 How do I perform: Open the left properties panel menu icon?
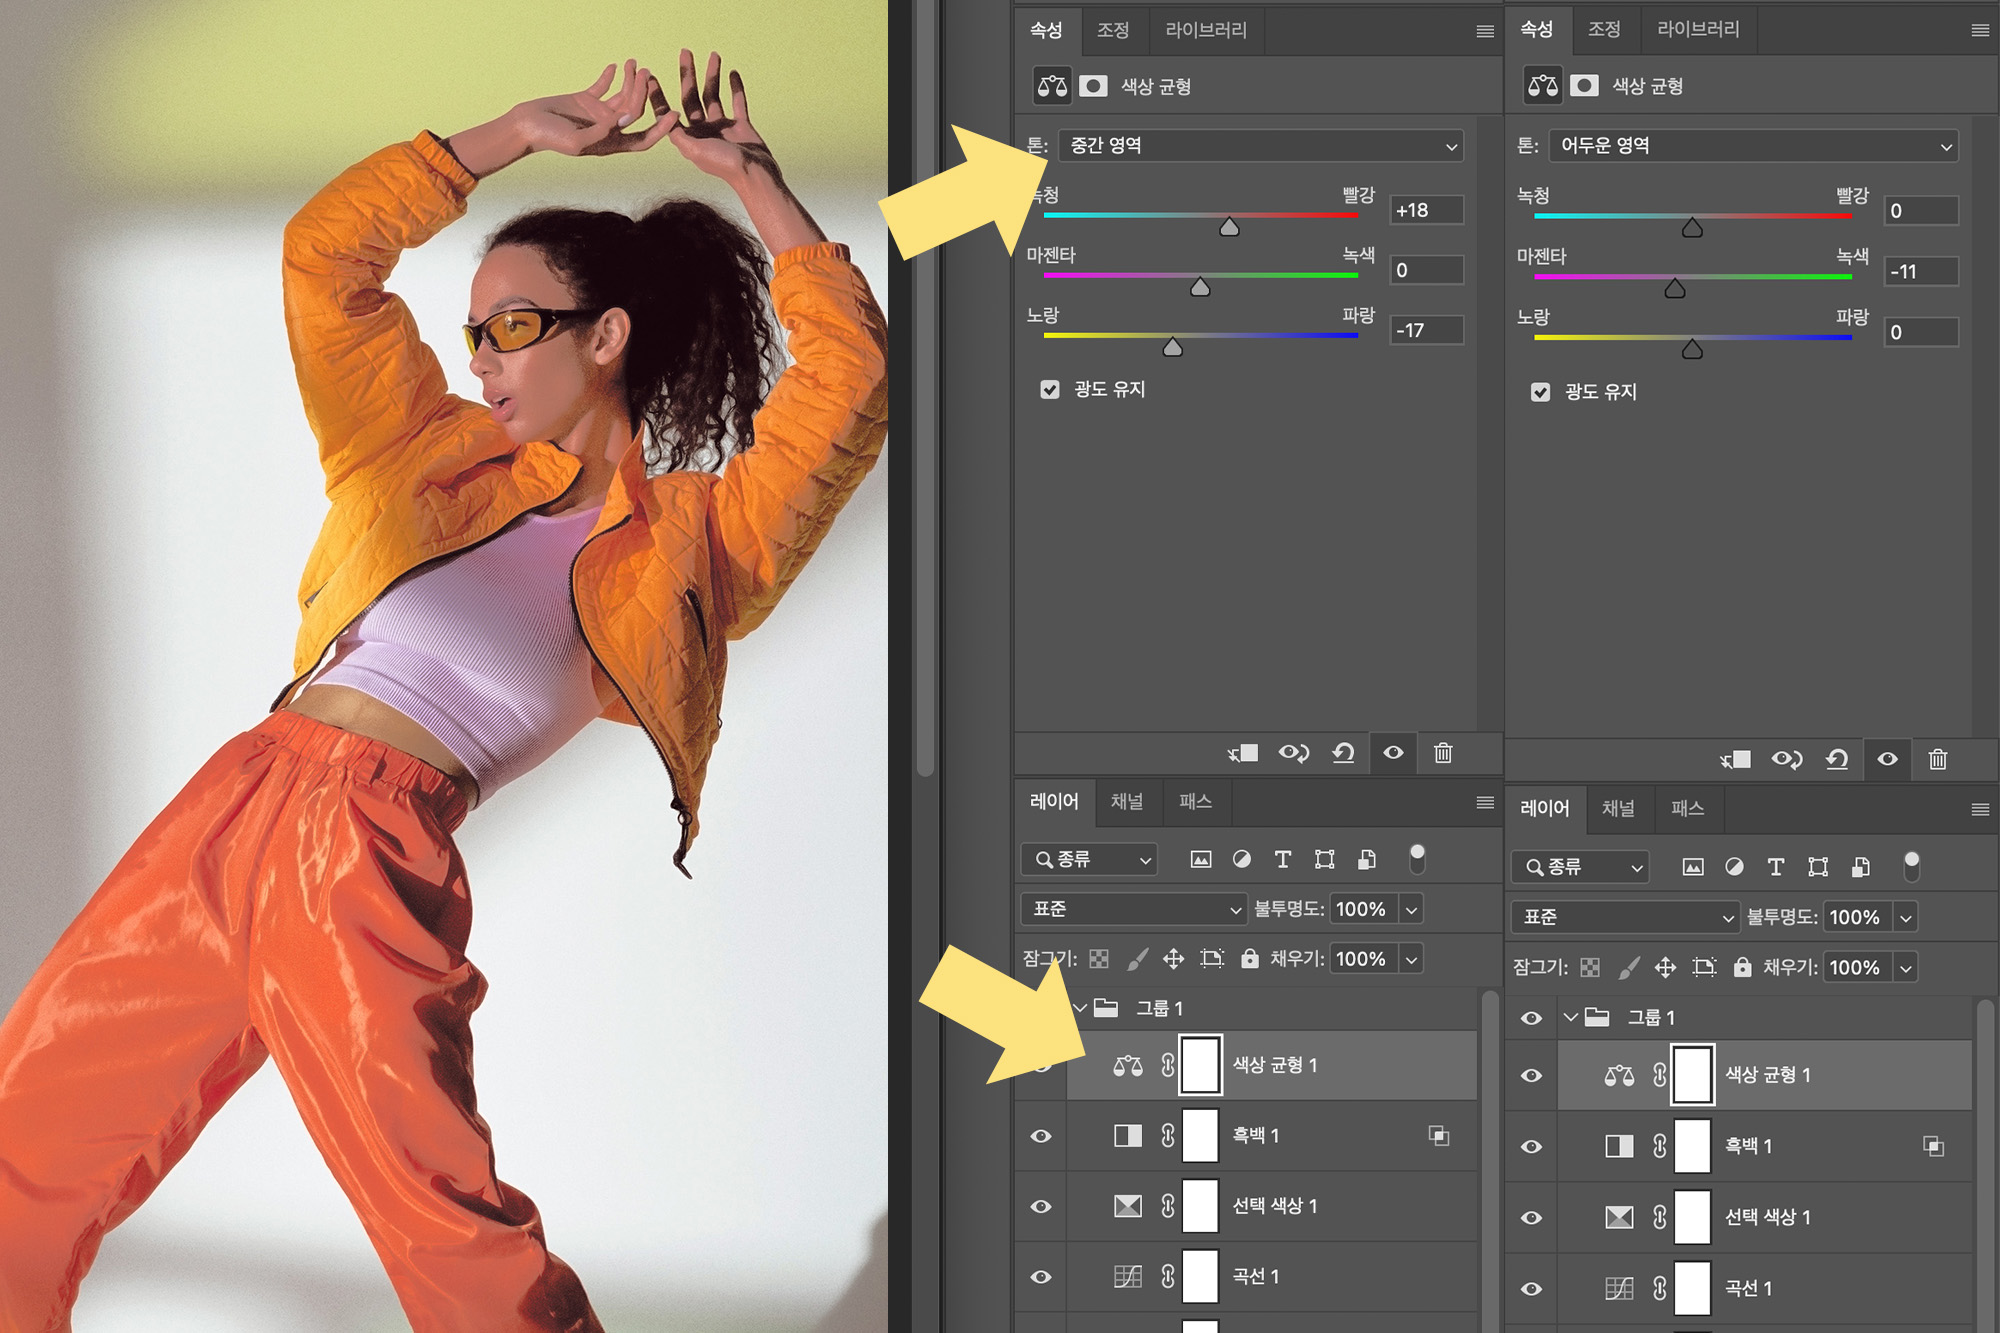tap(1485, 31)
